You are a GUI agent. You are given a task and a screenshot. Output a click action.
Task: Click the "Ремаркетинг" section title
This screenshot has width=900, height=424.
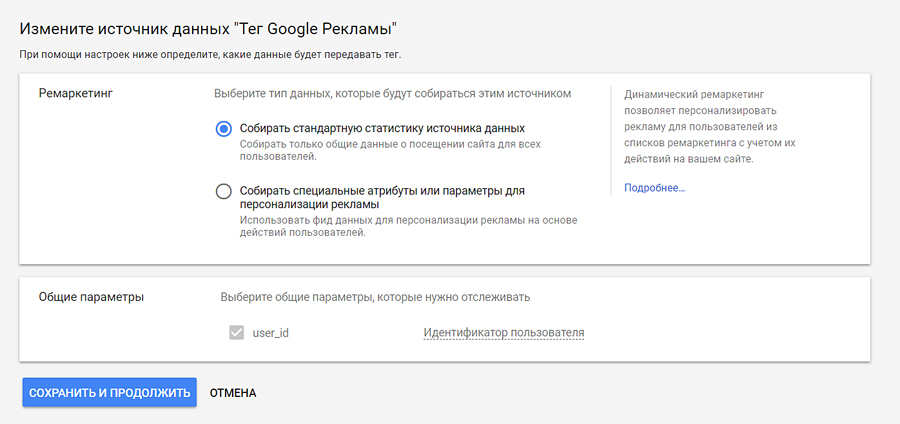click(75, 93)
